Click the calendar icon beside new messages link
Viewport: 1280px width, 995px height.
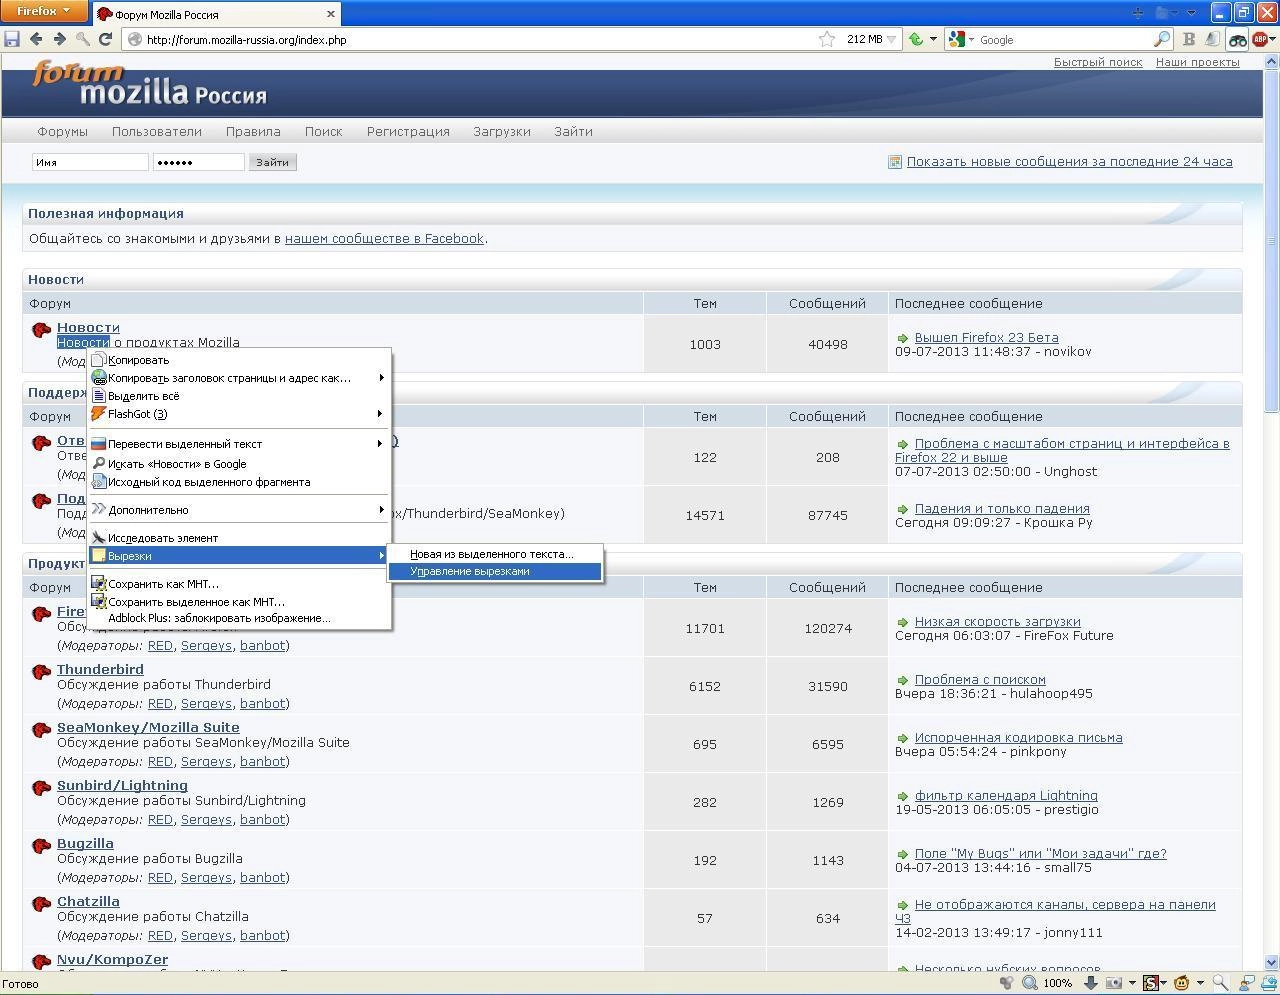[x=895, y=162]
